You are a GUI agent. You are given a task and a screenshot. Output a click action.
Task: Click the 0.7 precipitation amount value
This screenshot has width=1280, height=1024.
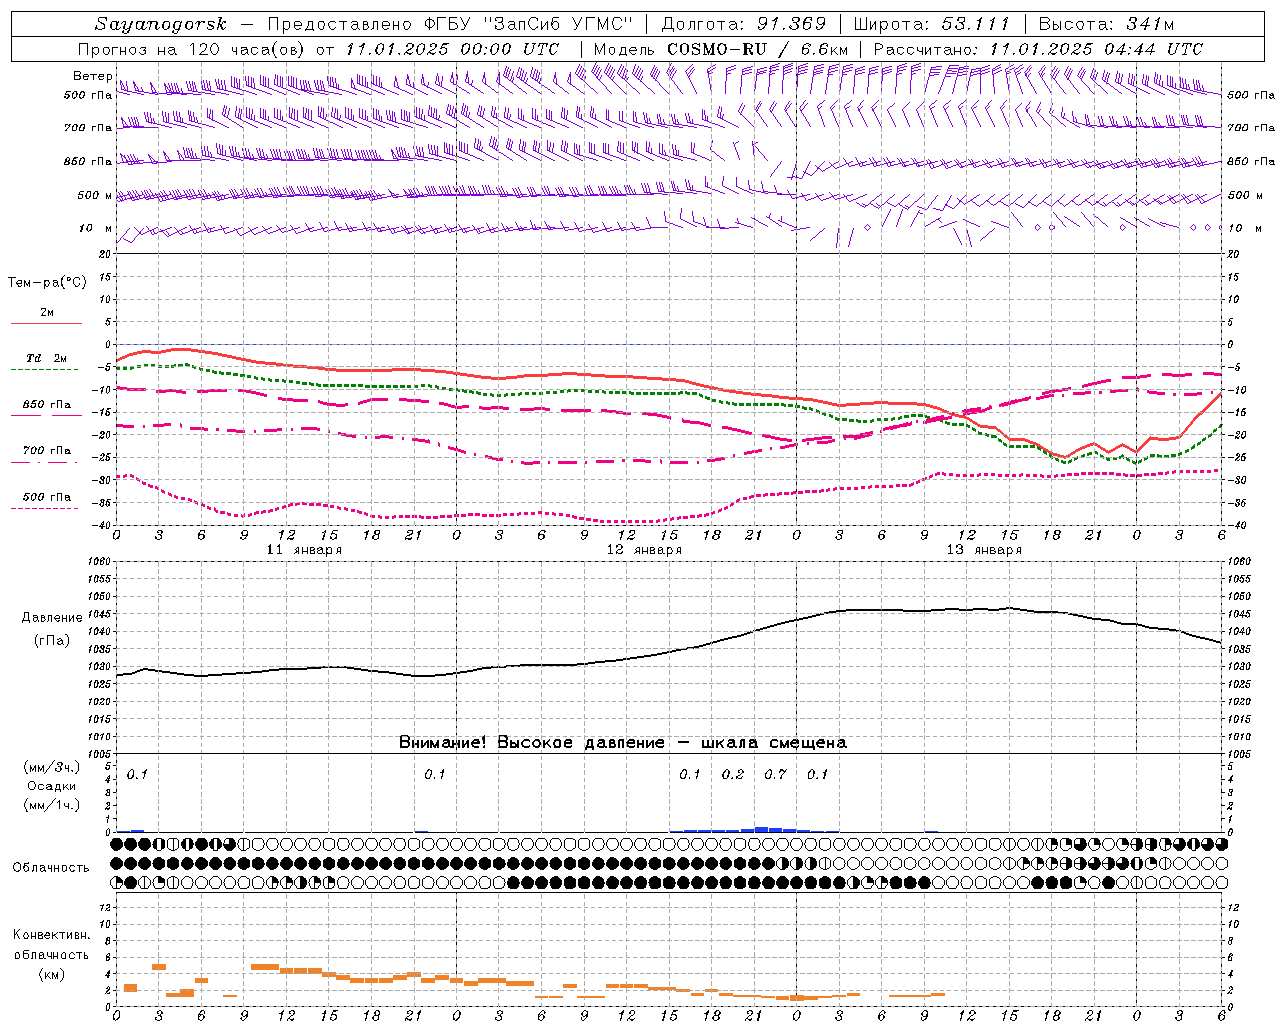click(x=775, y=774)
